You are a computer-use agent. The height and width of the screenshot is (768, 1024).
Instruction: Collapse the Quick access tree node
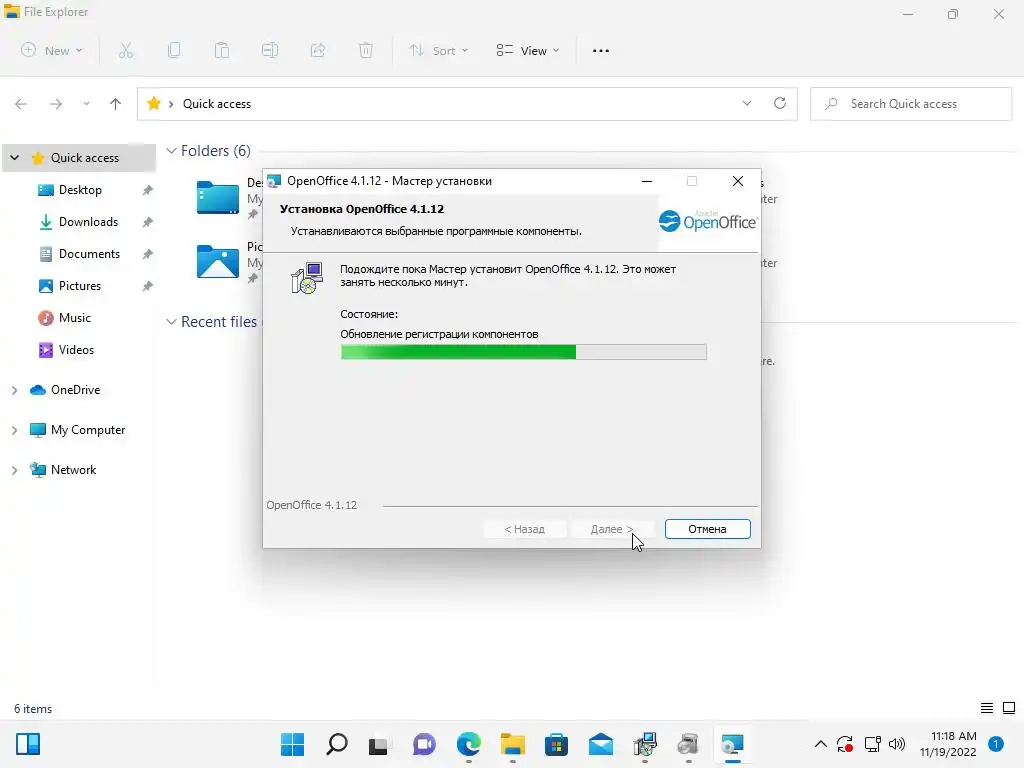[x=14, y=157]
